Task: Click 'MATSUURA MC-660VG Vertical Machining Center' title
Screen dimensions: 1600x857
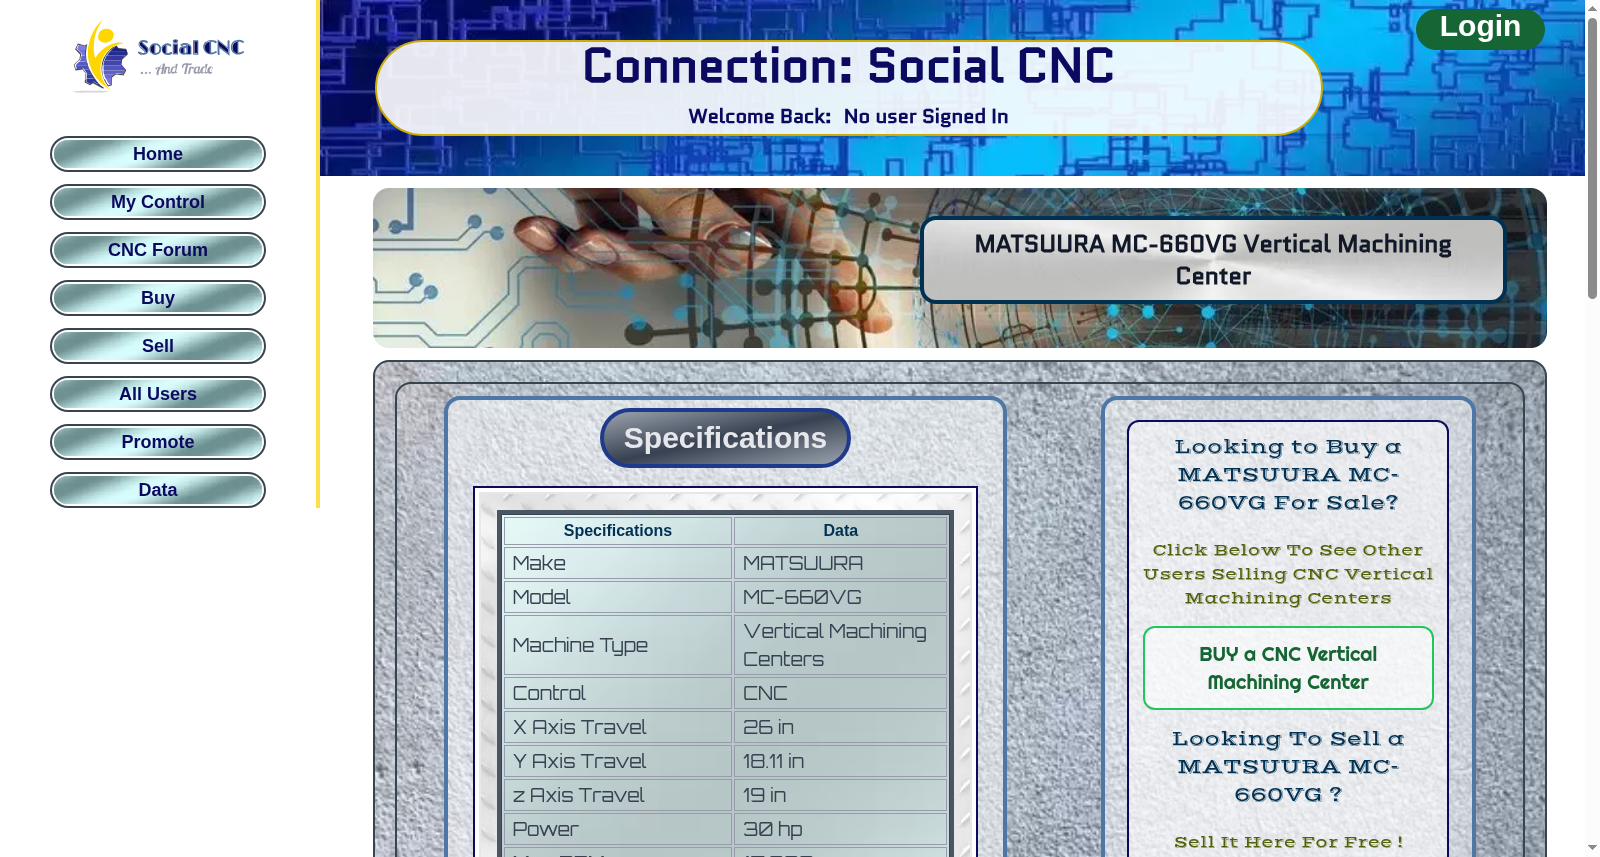Action: (x=1213, y=260)
